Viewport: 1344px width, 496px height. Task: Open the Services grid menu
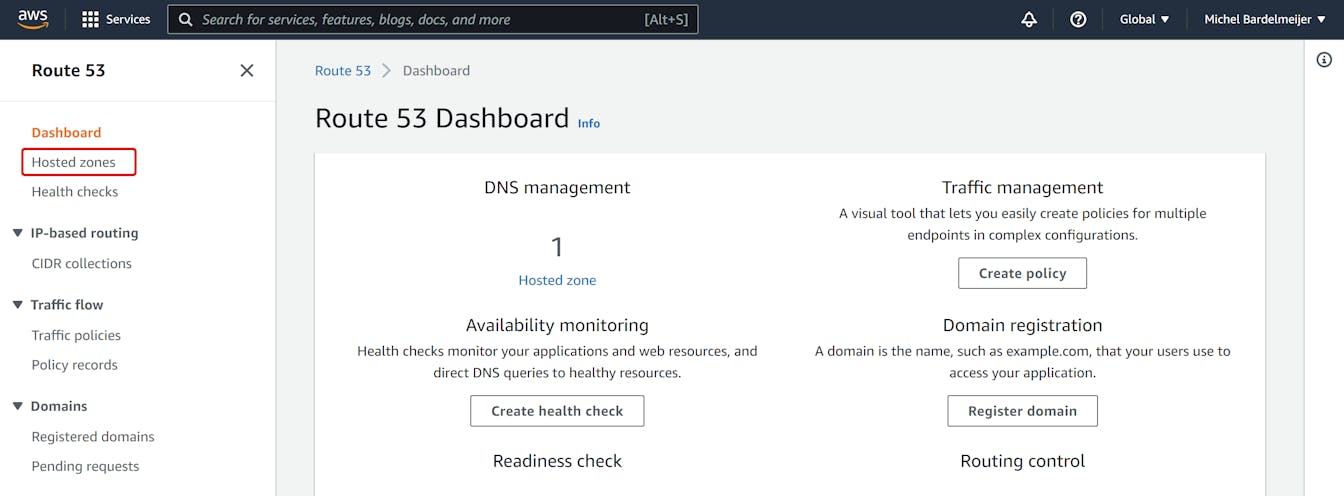pyautogui.click(x=116, y=19)
